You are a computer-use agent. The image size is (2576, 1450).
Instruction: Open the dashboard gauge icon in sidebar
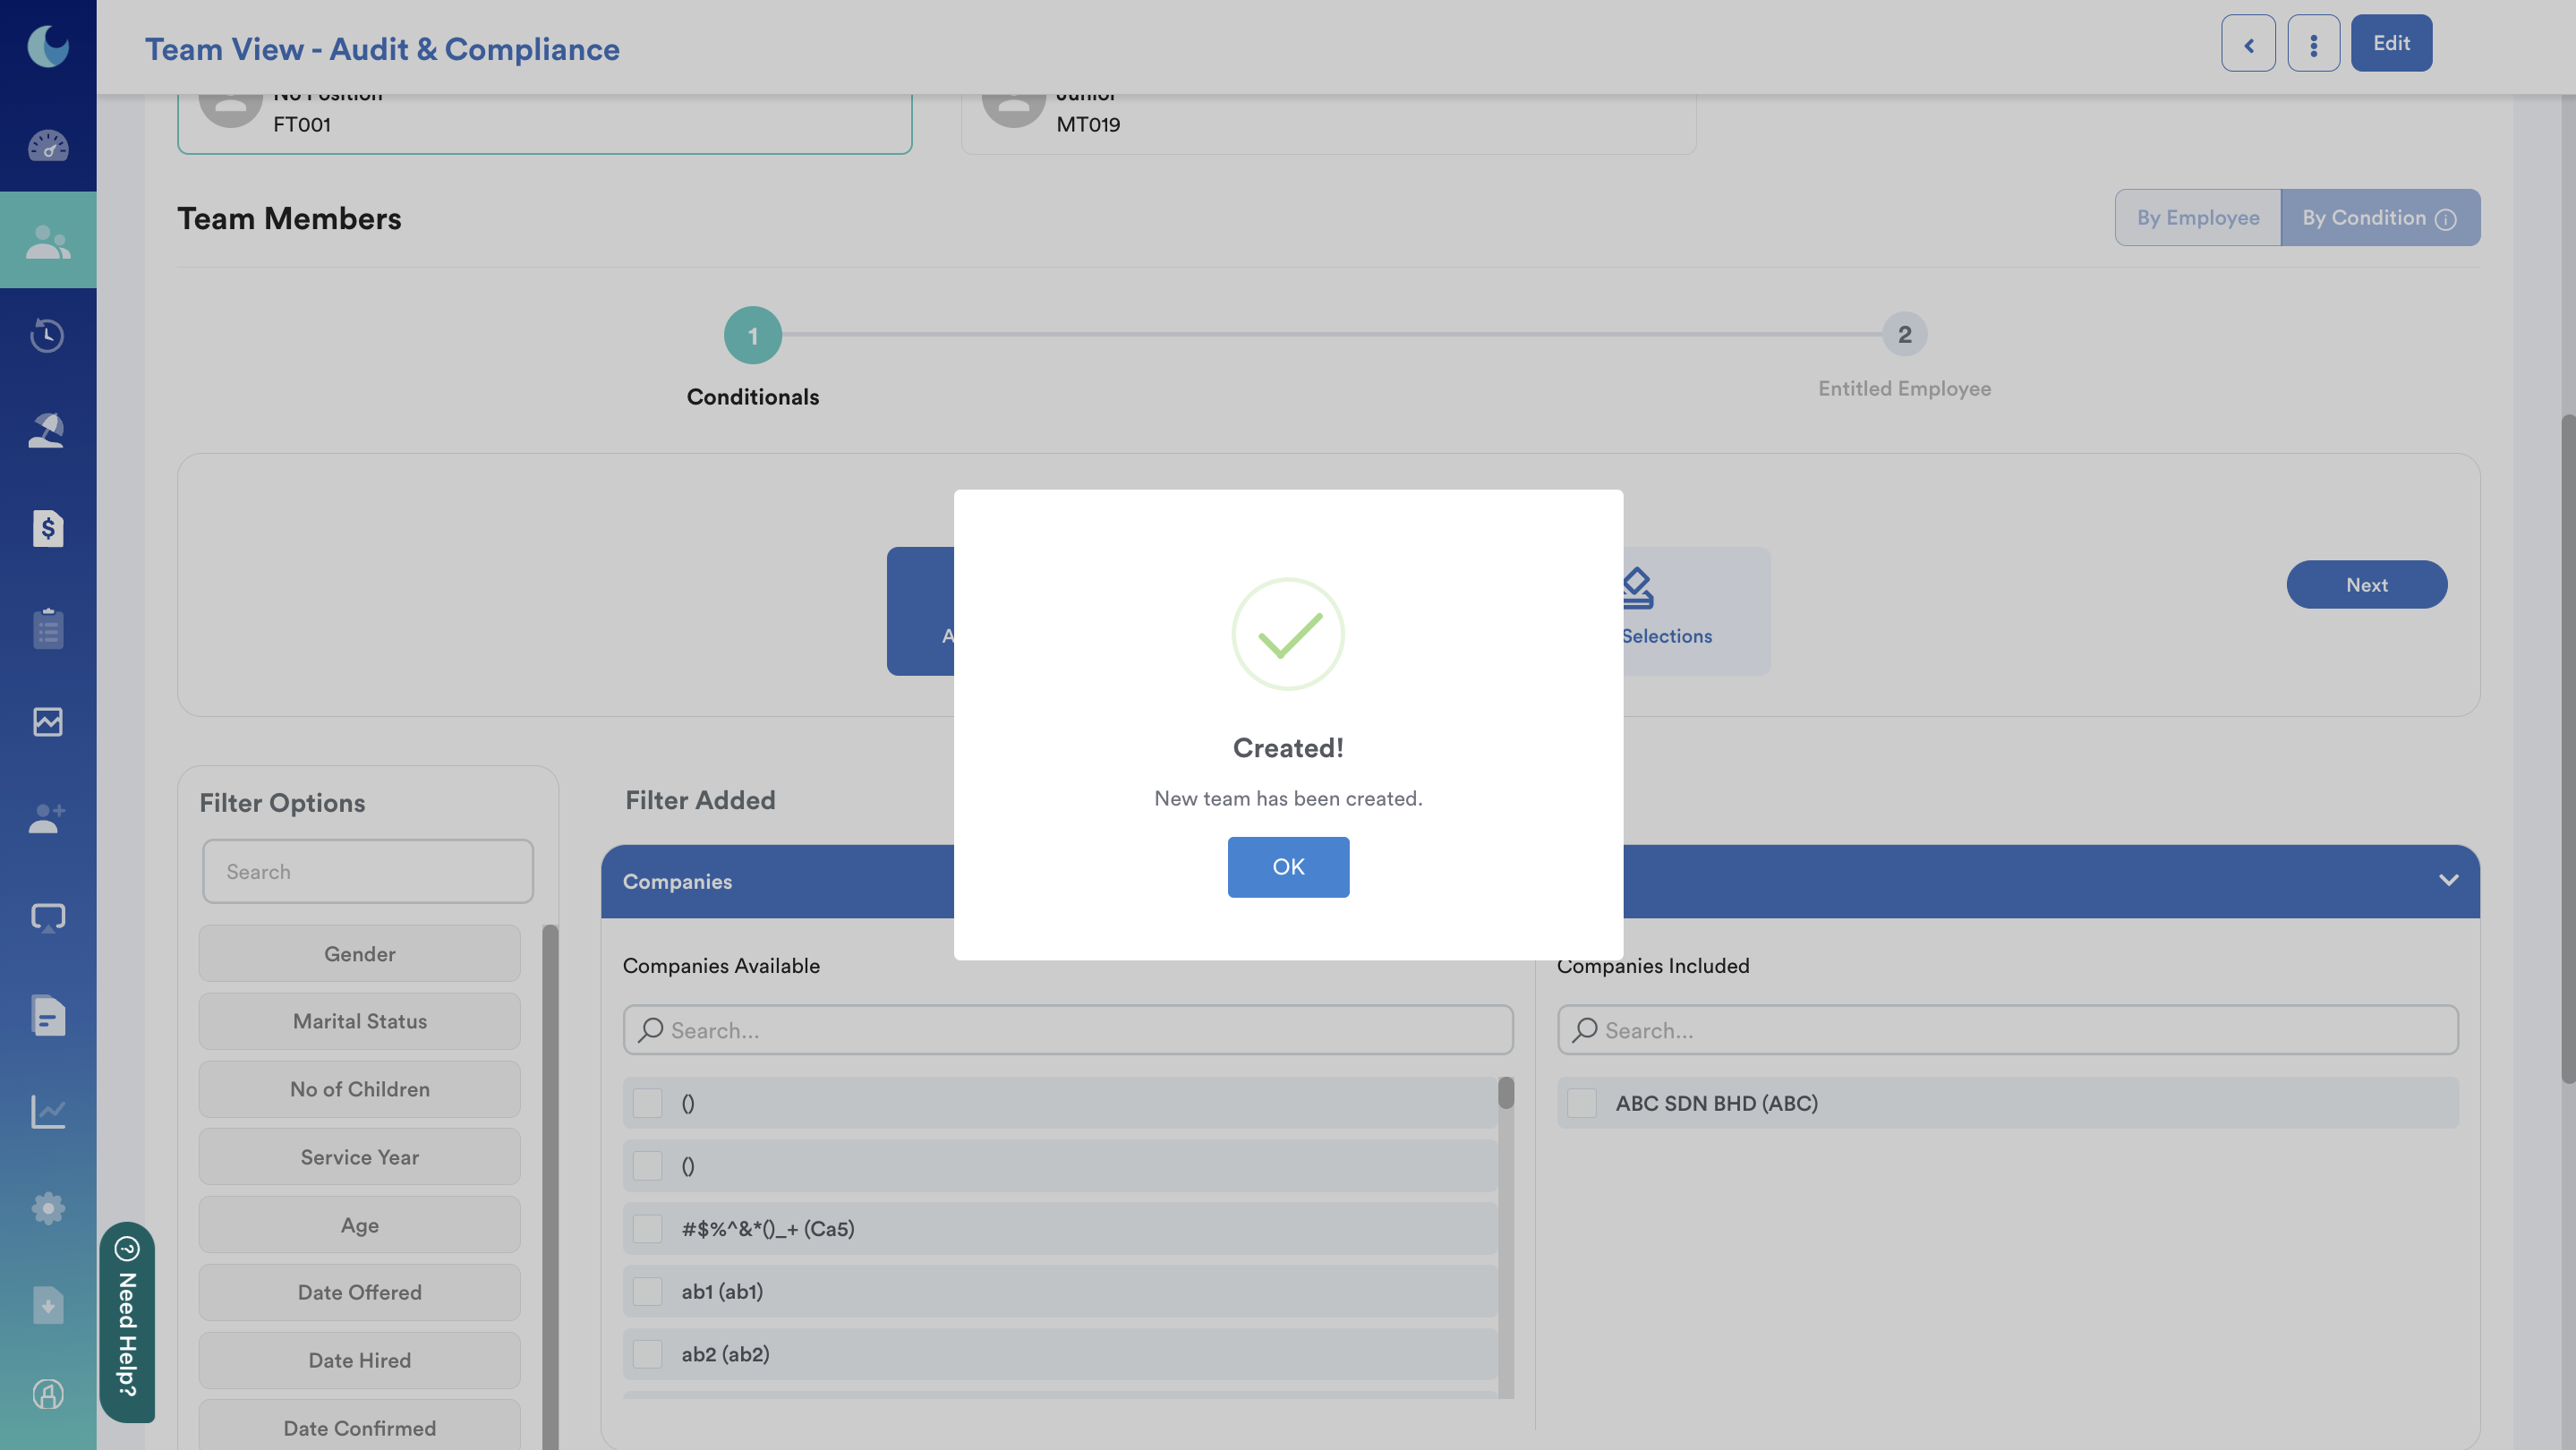pyautogui.click(x=48, y=146)
